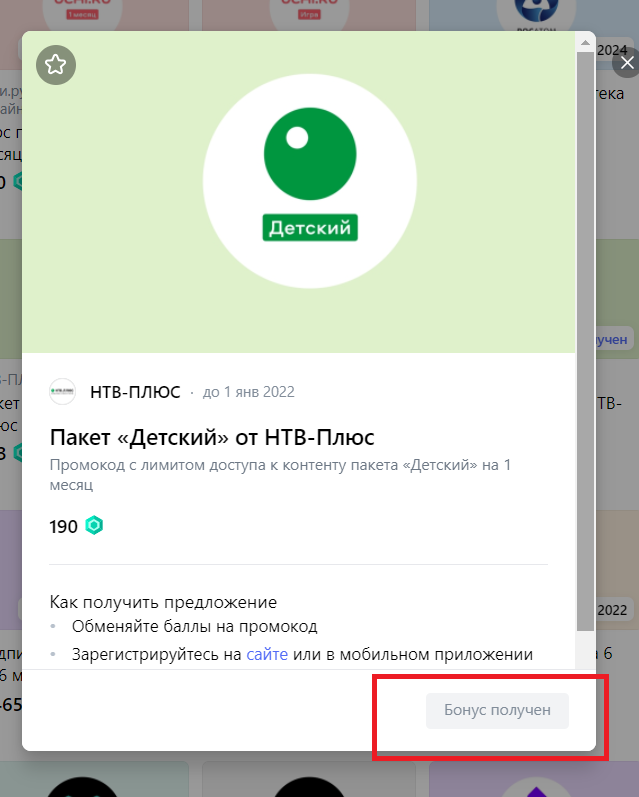Screen dimensions: 639x797
Task: Click the green points coin icon beside 190
Action: [x=94, y=525]
